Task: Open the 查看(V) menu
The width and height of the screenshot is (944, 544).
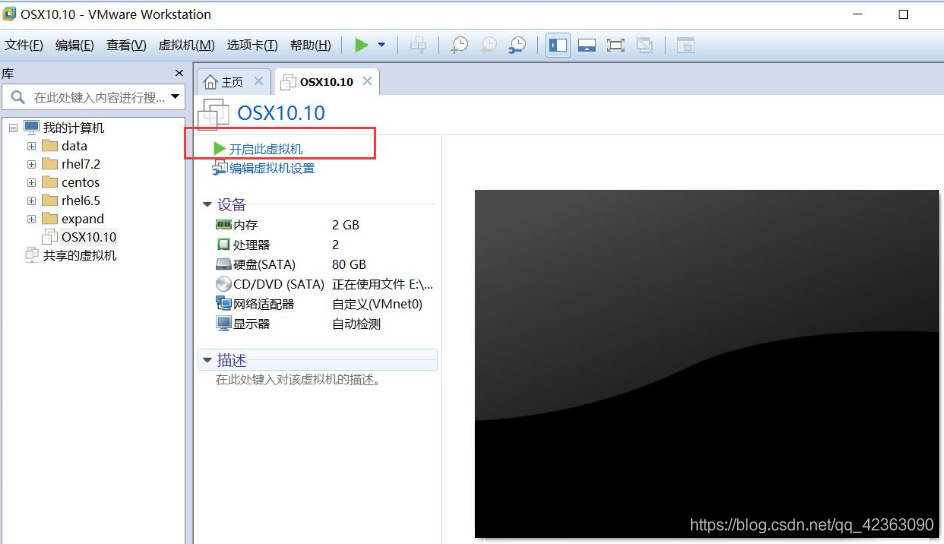Action: [126, 45]
